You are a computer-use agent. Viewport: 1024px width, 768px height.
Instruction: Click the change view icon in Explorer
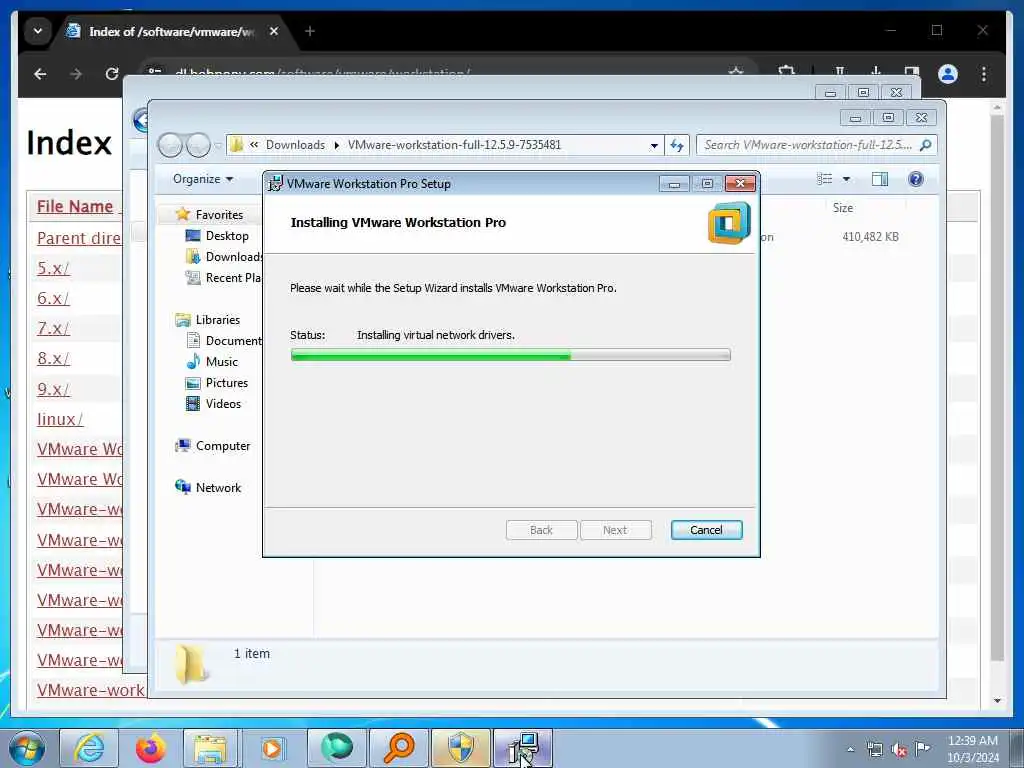(x=825, y=179)
